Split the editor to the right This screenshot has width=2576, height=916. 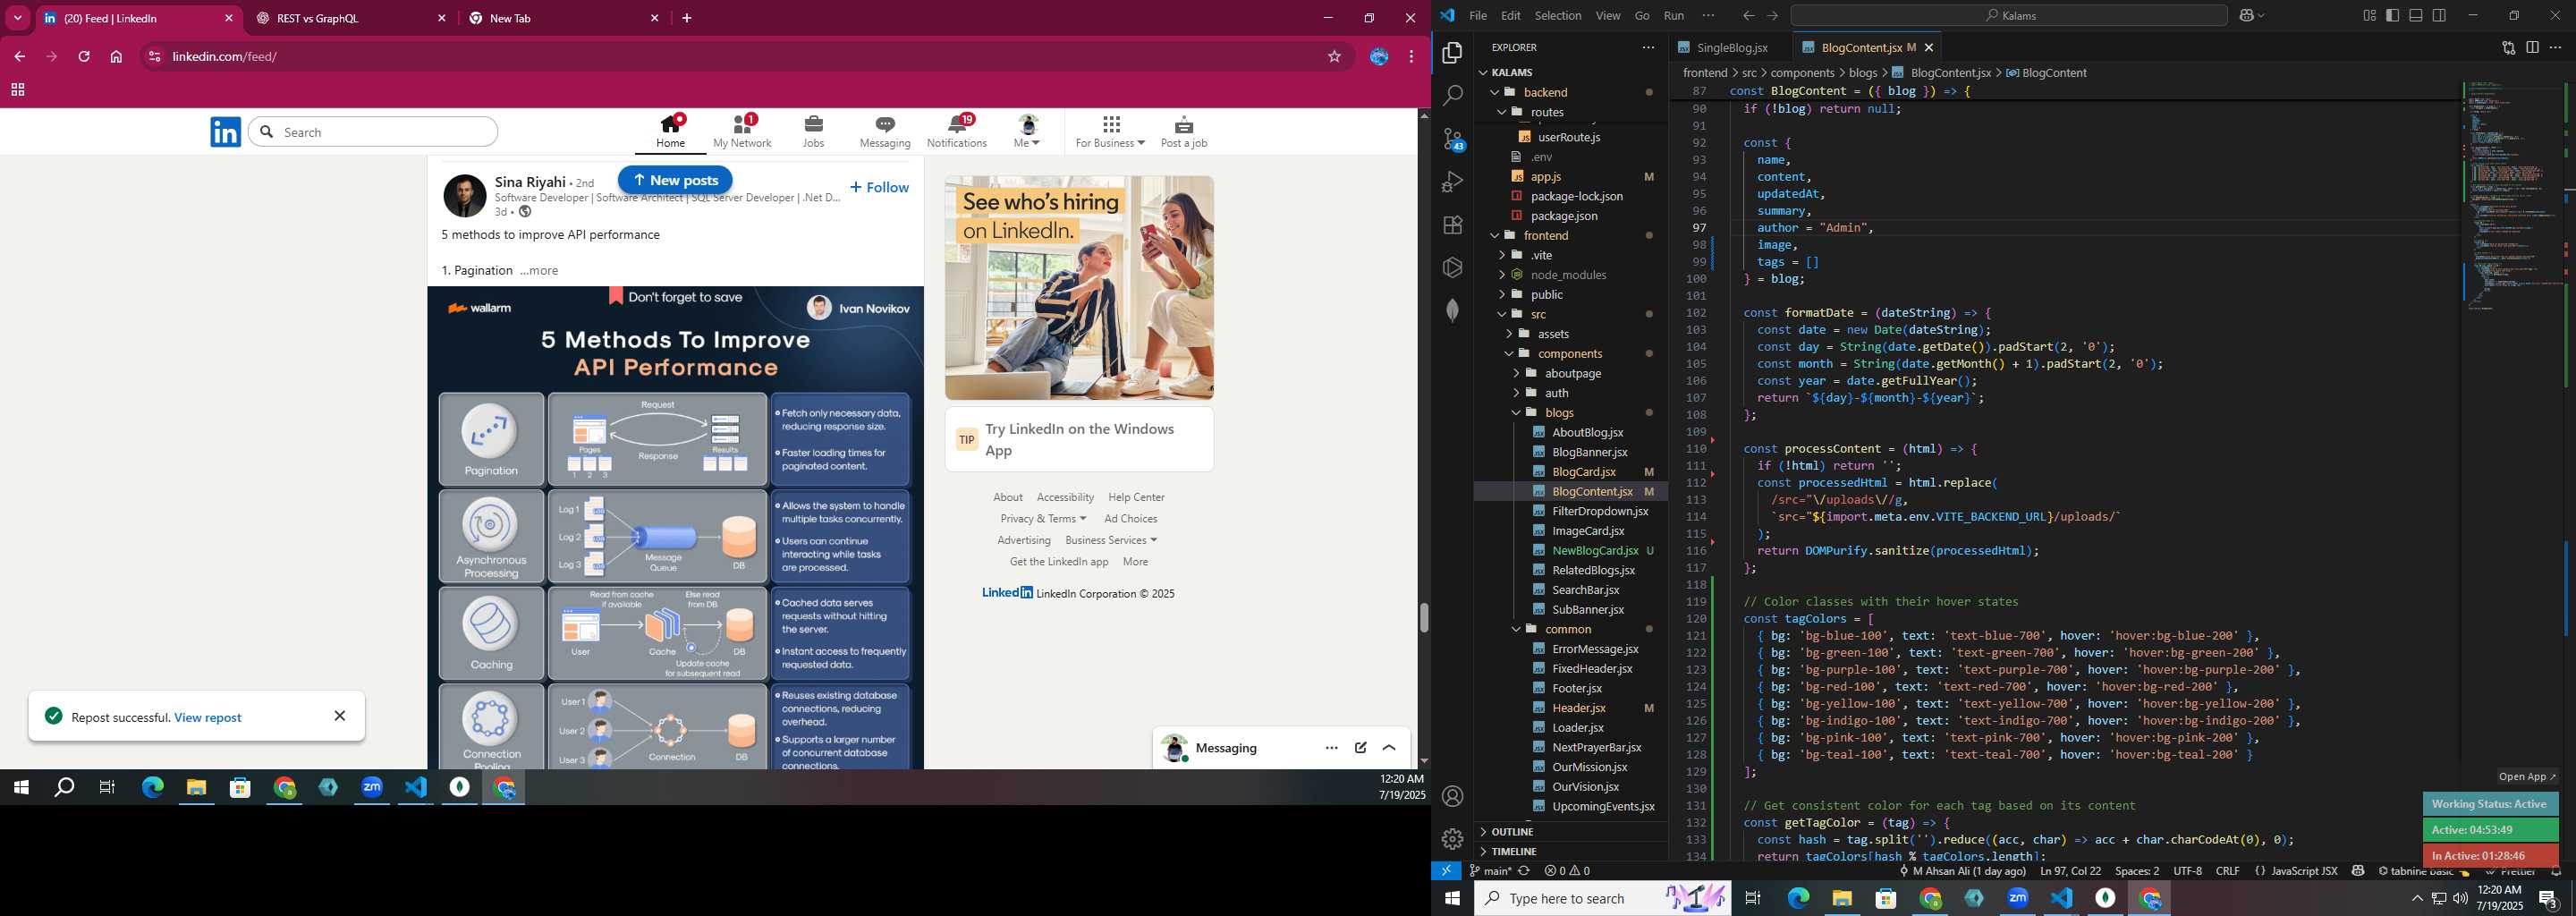(x=2532, y=47)
